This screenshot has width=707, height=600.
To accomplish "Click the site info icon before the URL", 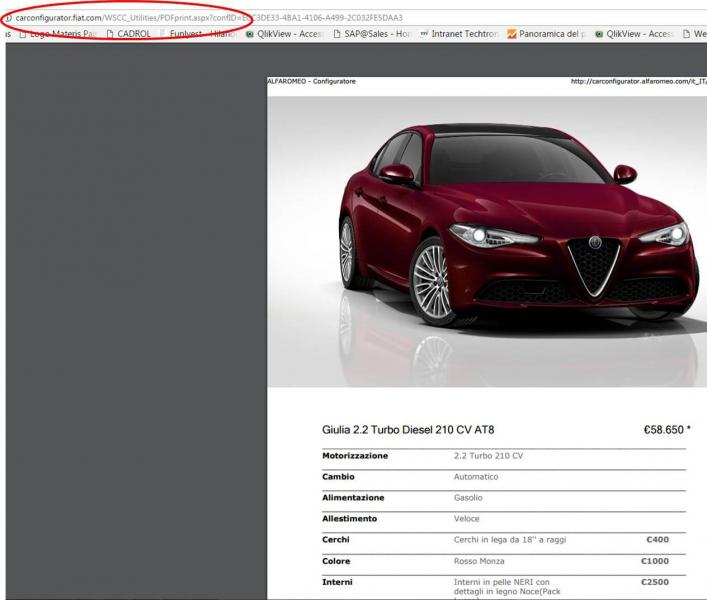I will 8,18.
